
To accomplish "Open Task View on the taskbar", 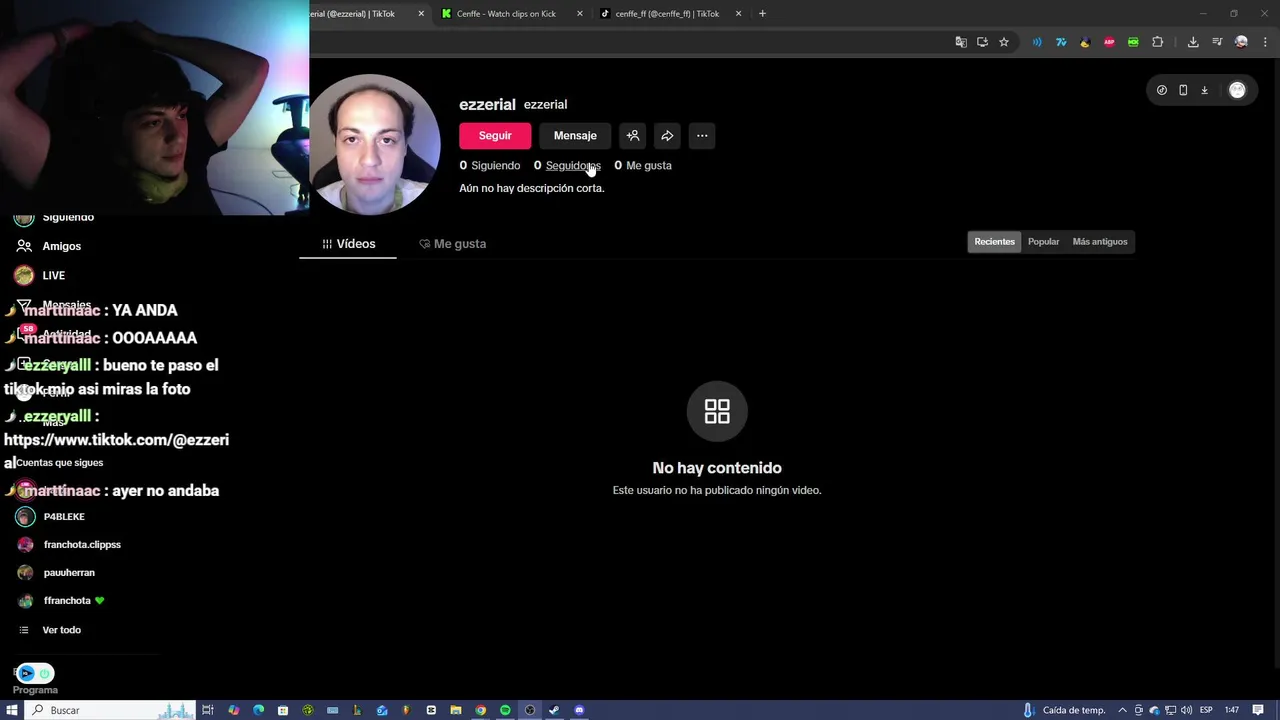I will coord(208,710).
